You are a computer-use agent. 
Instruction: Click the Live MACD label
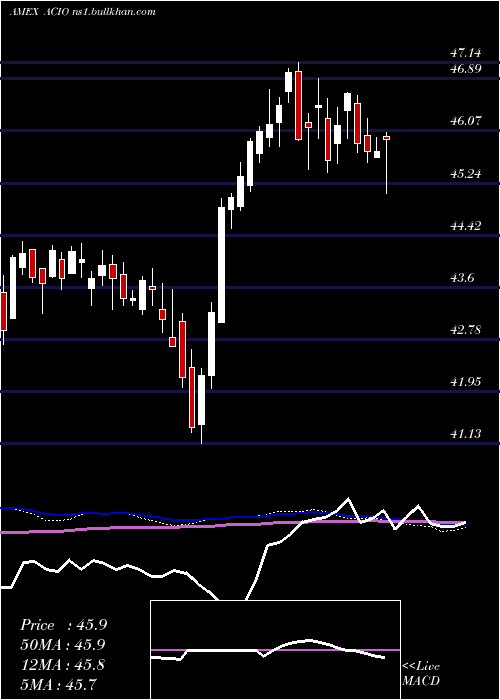tap(421, 673)
